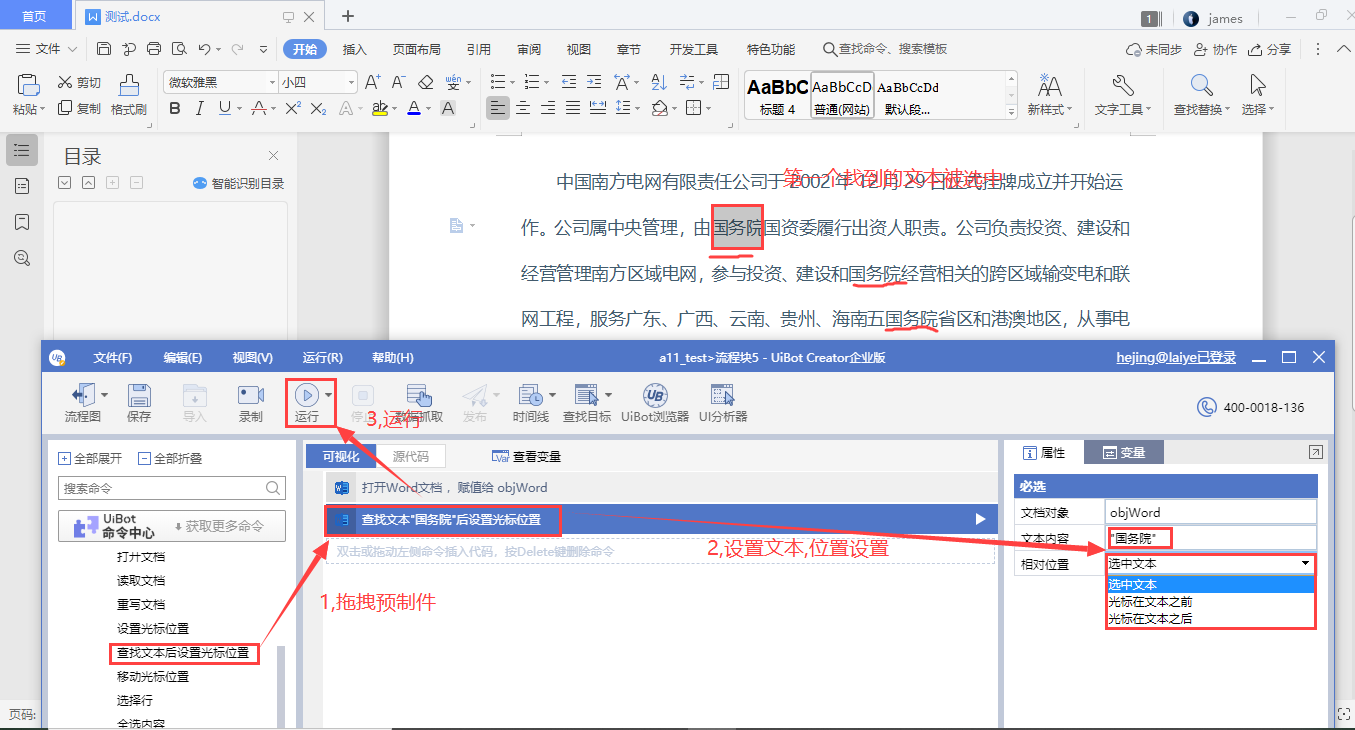Viewport: 1355px width, 730px height.
Task: Open the 文件 menu dropdown
Action: (47, 49)
